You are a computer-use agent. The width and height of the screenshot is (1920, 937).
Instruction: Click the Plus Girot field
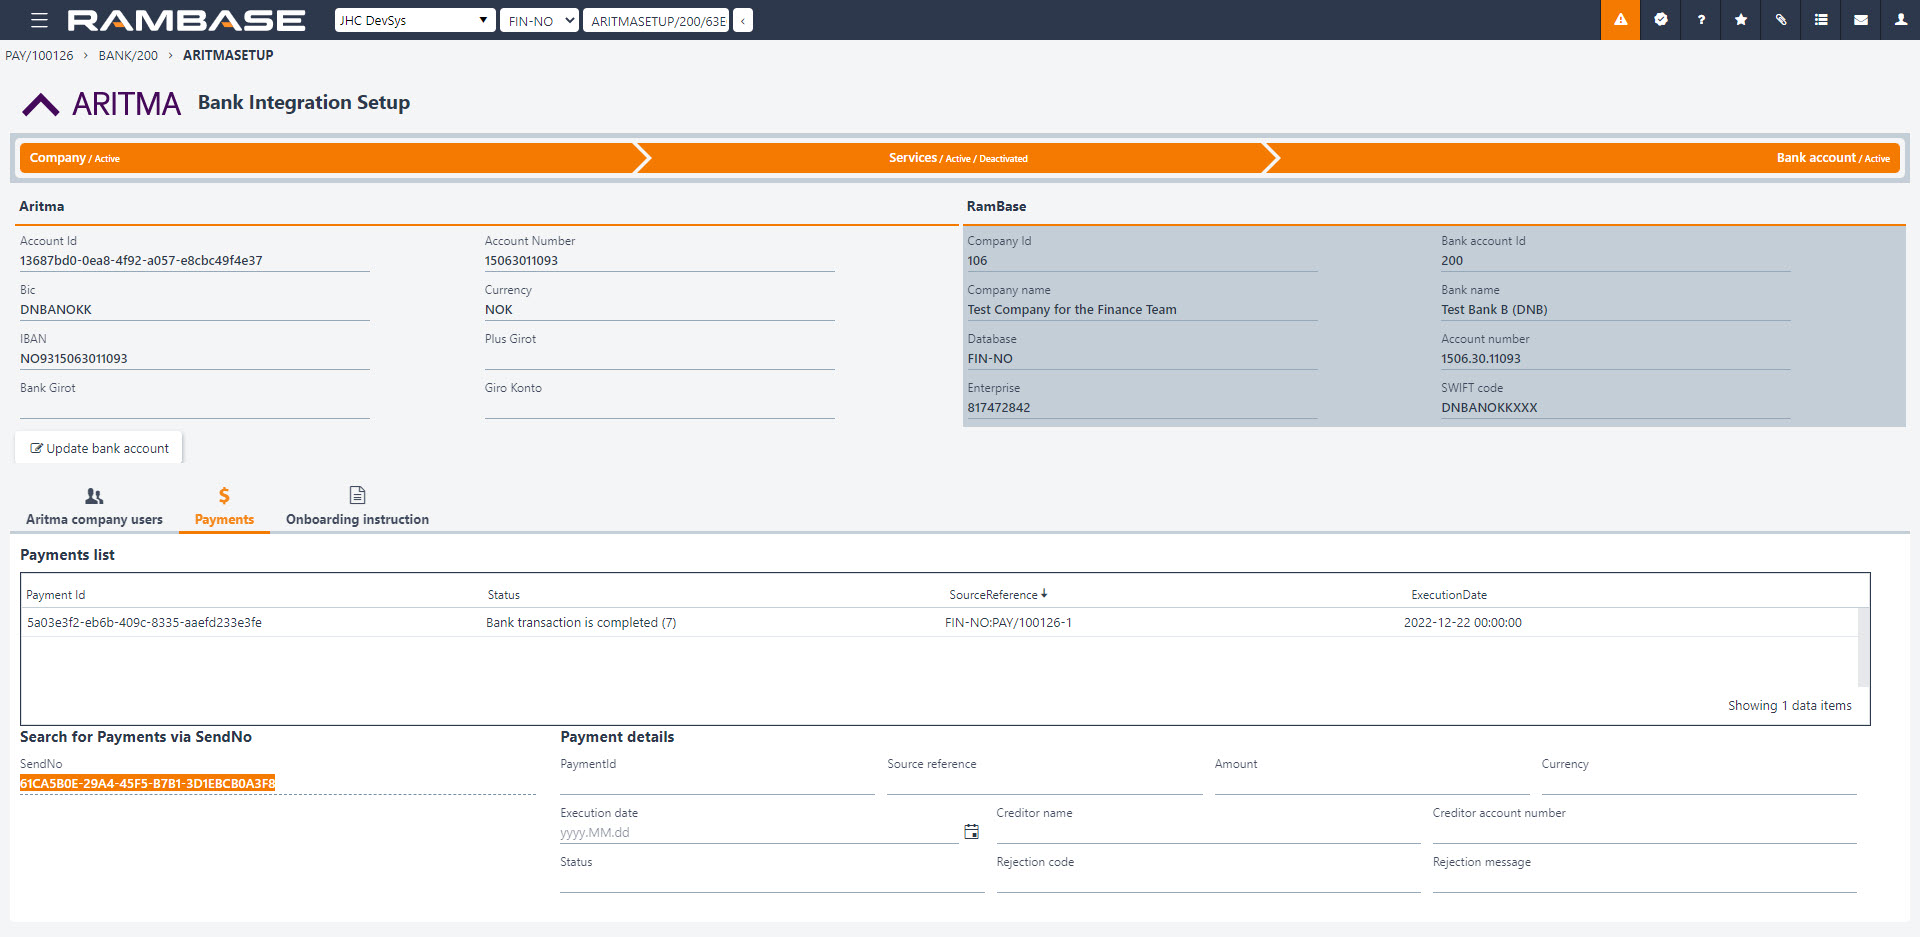click(x=660, y=359)
